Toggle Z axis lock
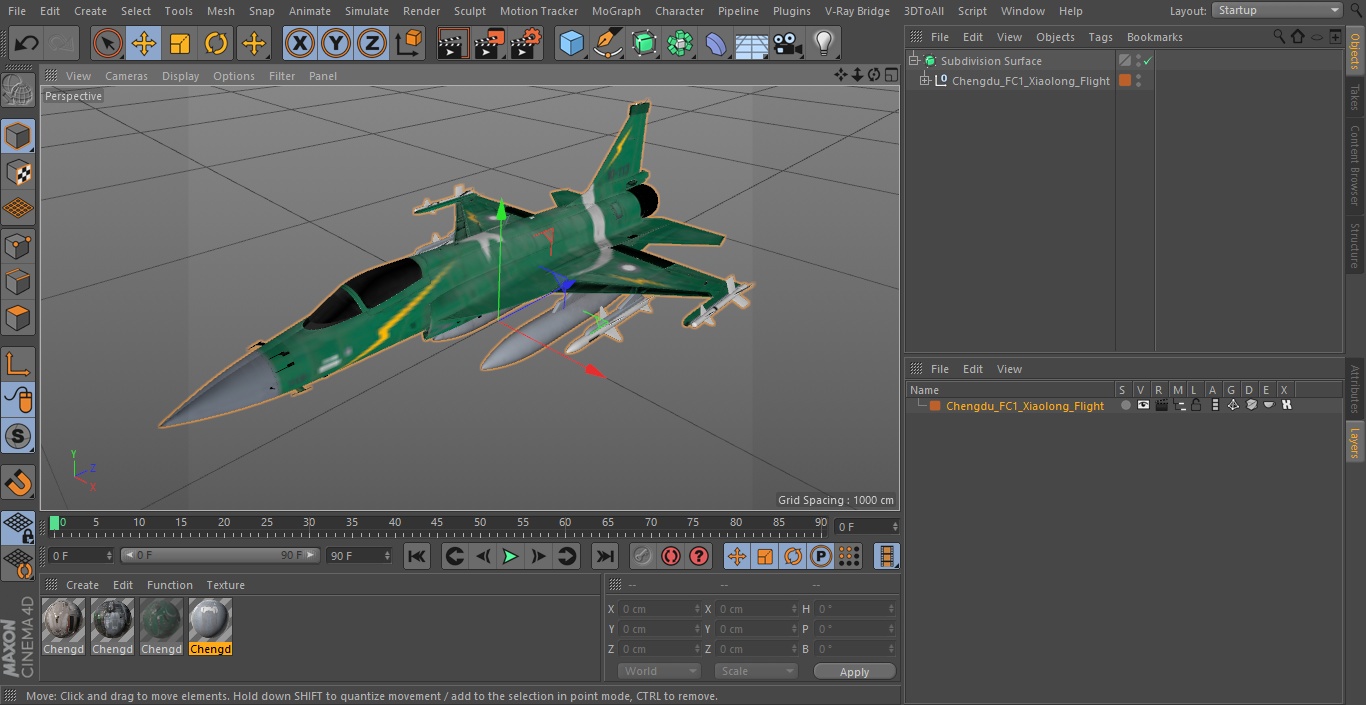Viewport: 1366px width, 705px height. [x=372, y=43]
